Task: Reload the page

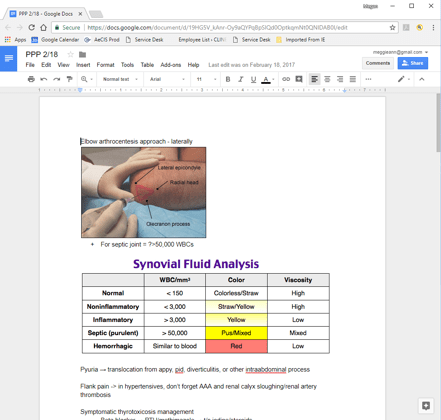Action: 31,27
